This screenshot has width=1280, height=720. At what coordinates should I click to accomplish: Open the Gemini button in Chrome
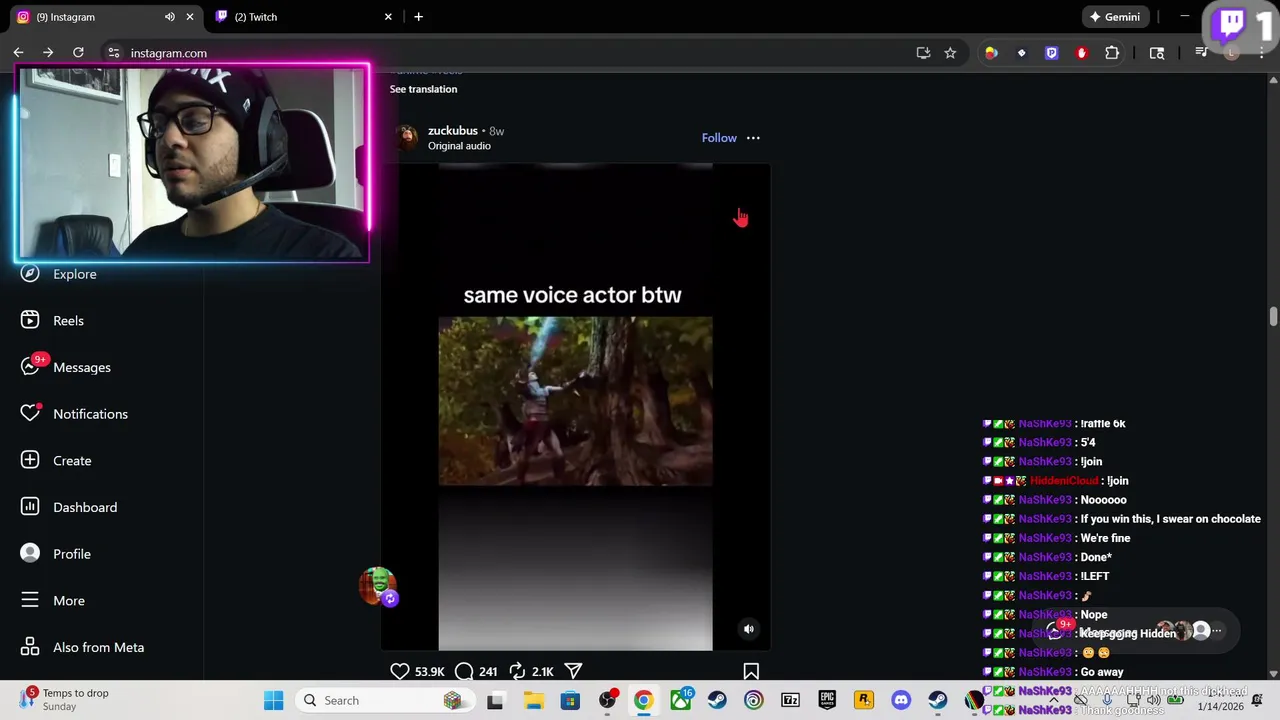click(x=1115, y=17)
